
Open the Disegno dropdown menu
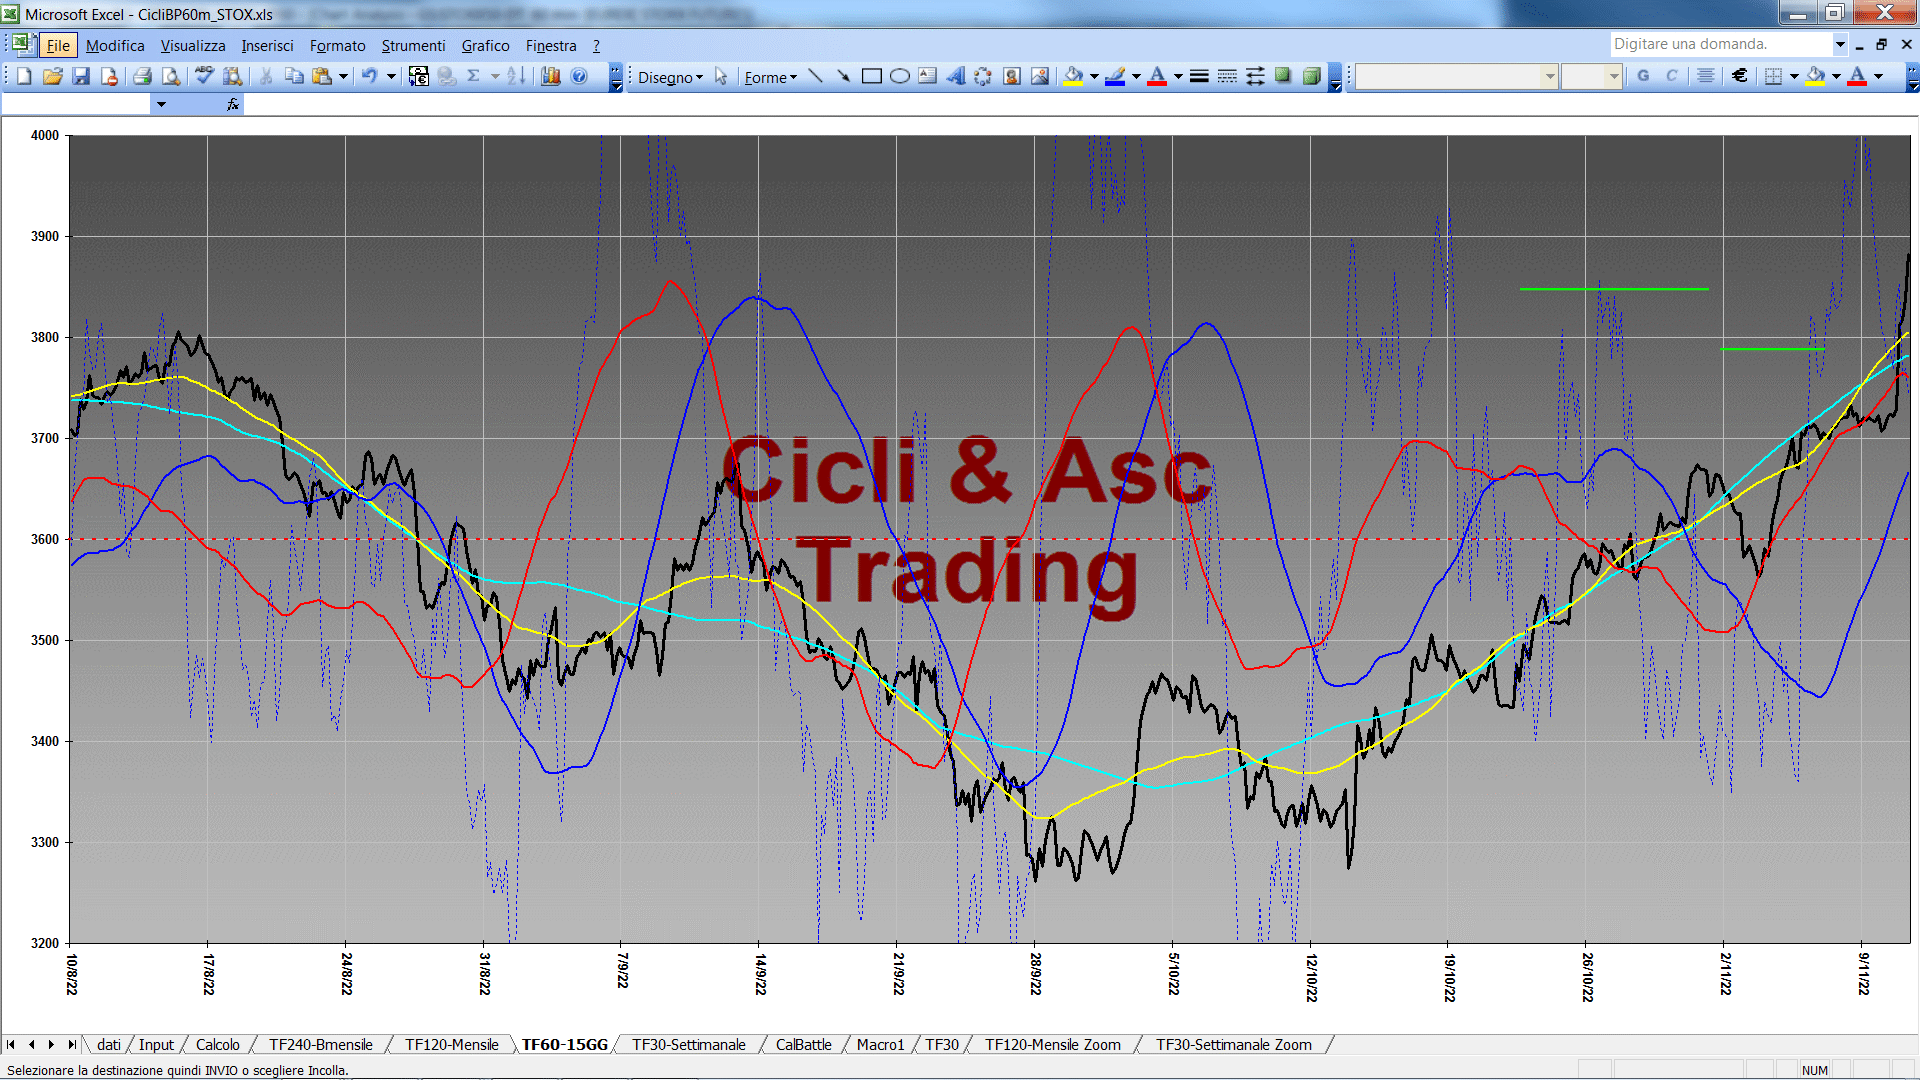click(x=670, y=77)
